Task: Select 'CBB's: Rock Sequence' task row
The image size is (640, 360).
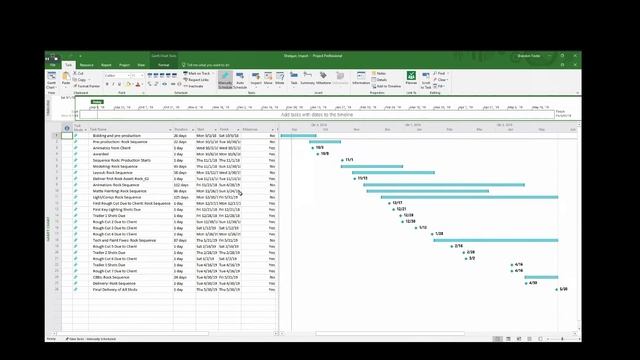Action: coord(169,277)
